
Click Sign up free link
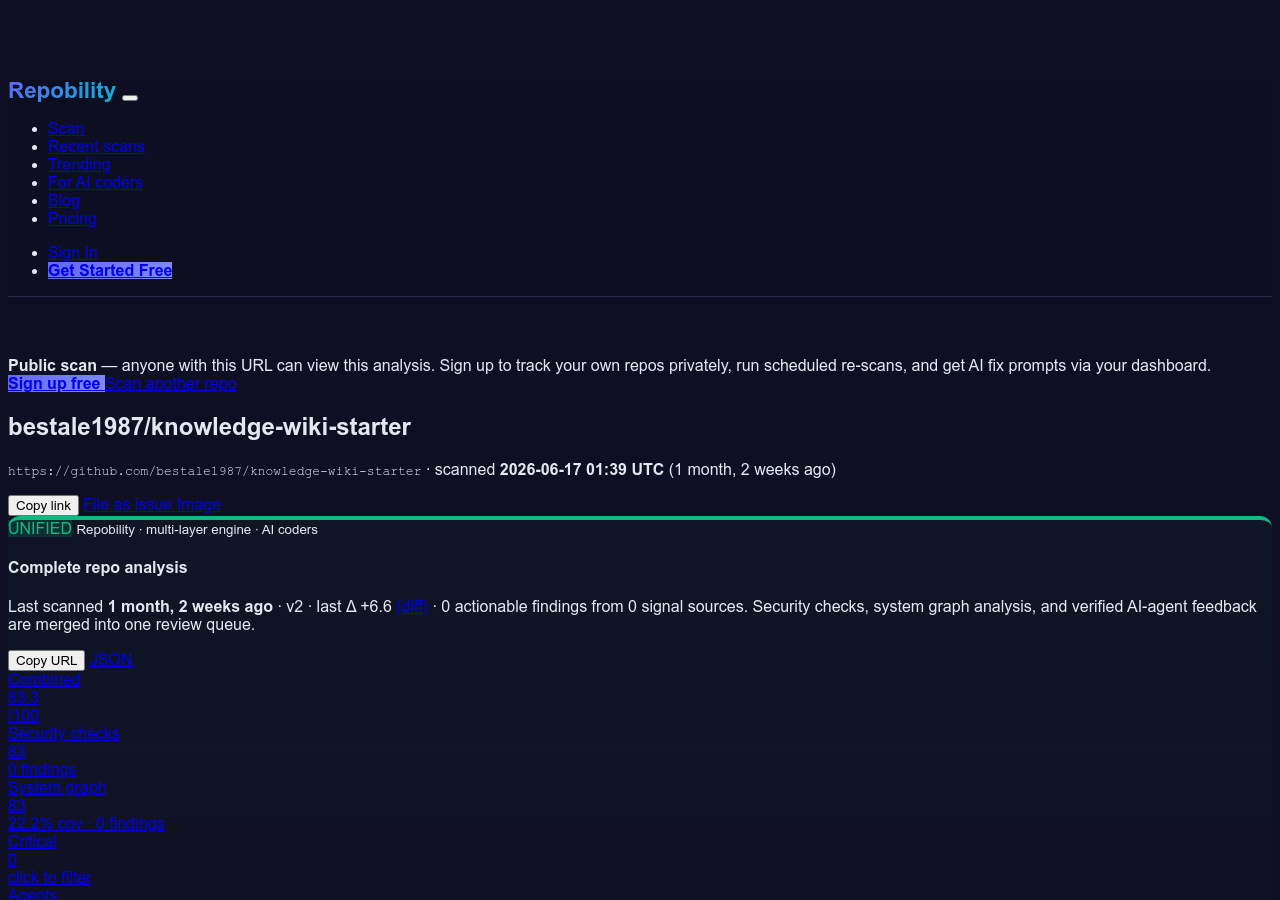56,383
